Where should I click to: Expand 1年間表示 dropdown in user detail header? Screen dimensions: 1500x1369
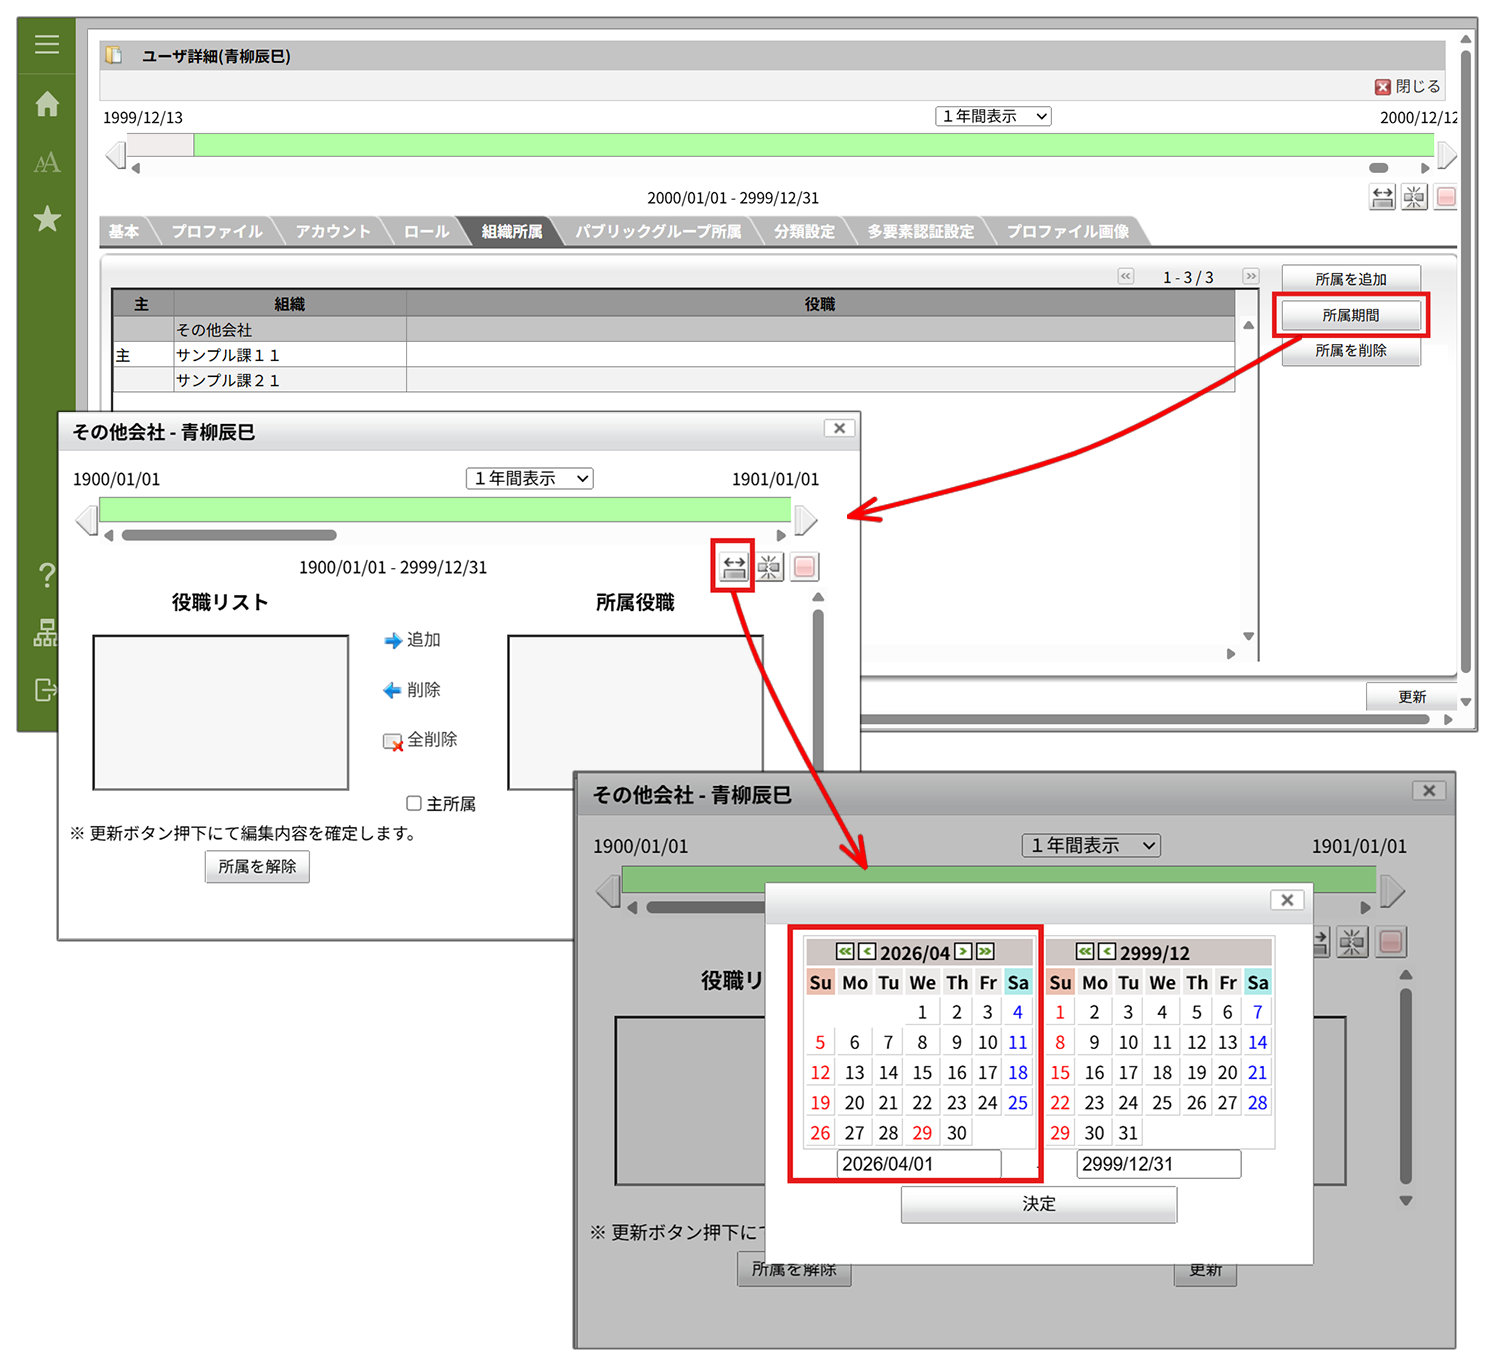point(993,116)
